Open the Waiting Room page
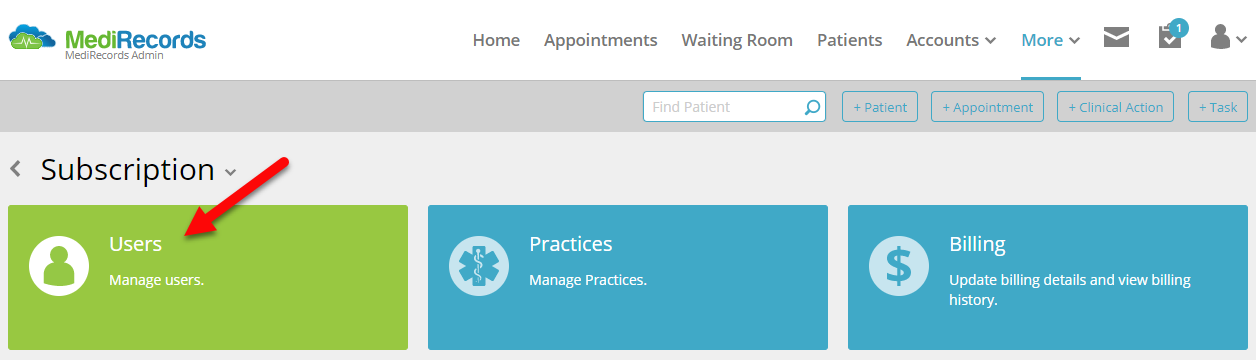 click(737, 40)
